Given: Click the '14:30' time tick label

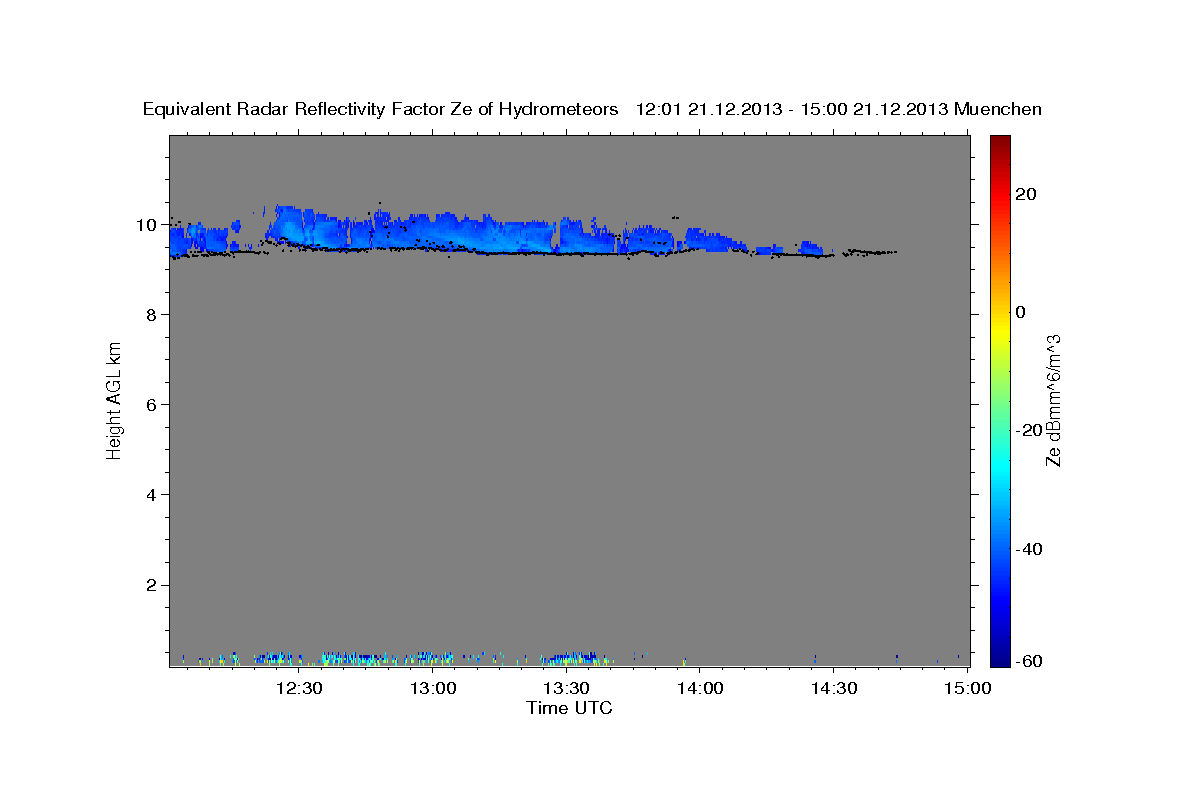Looking at the screenshot, I should coord(833,688).
